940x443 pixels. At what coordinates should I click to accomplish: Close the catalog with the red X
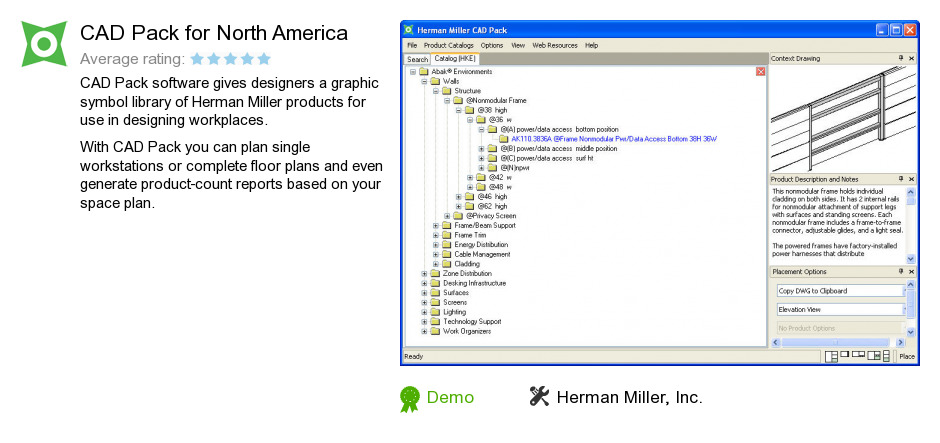[760, 71]
